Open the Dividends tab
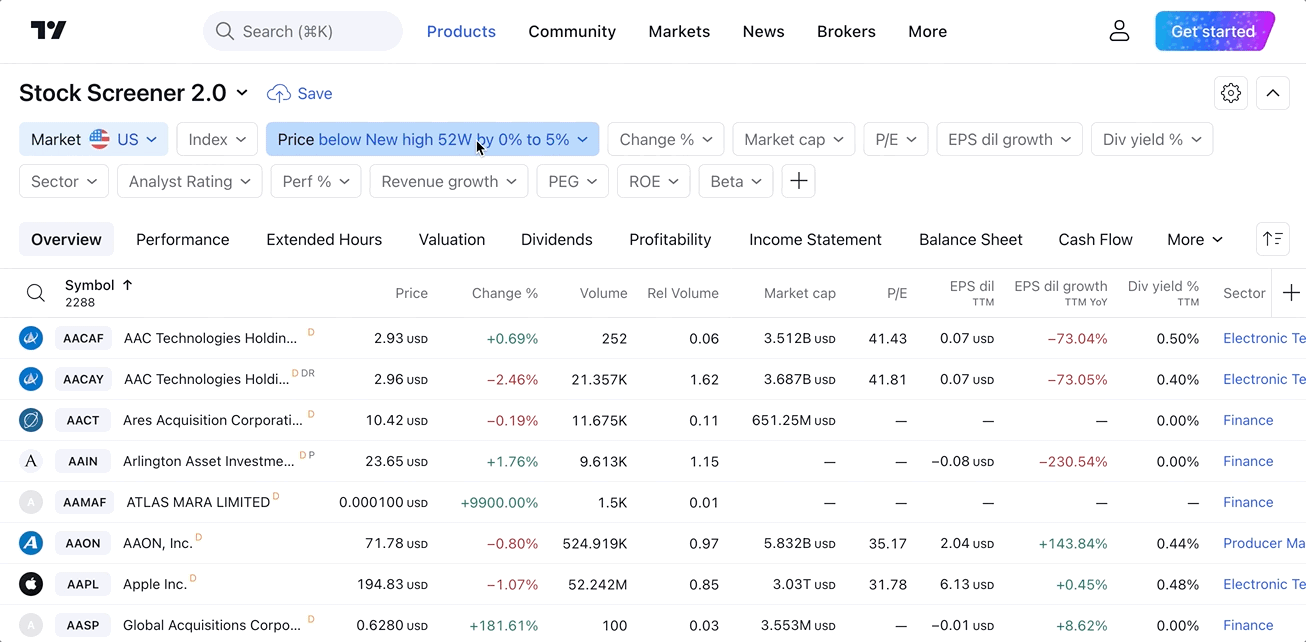Viewport: 1306px width, 642px height. [557, 239]
